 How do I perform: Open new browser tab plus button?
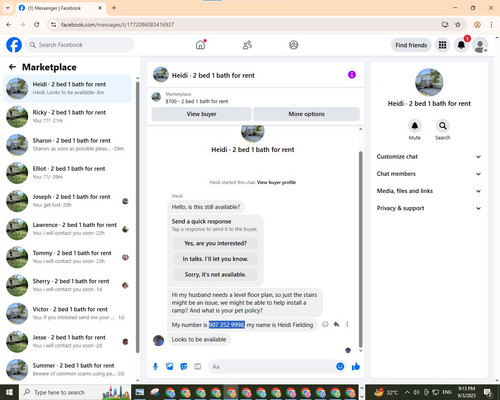pos(114,8)
